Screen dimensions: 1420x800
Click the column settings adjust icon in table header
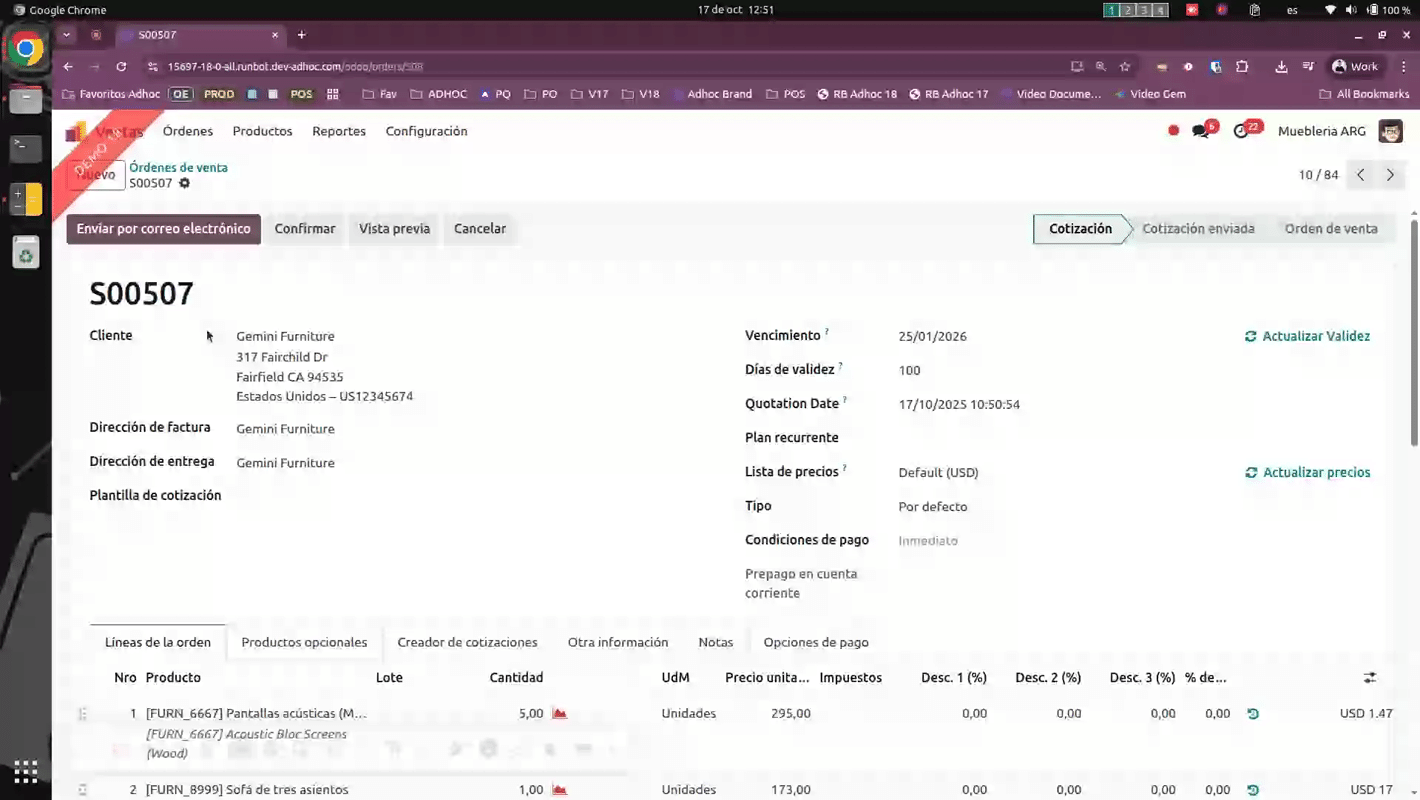tap(1369, 678)
